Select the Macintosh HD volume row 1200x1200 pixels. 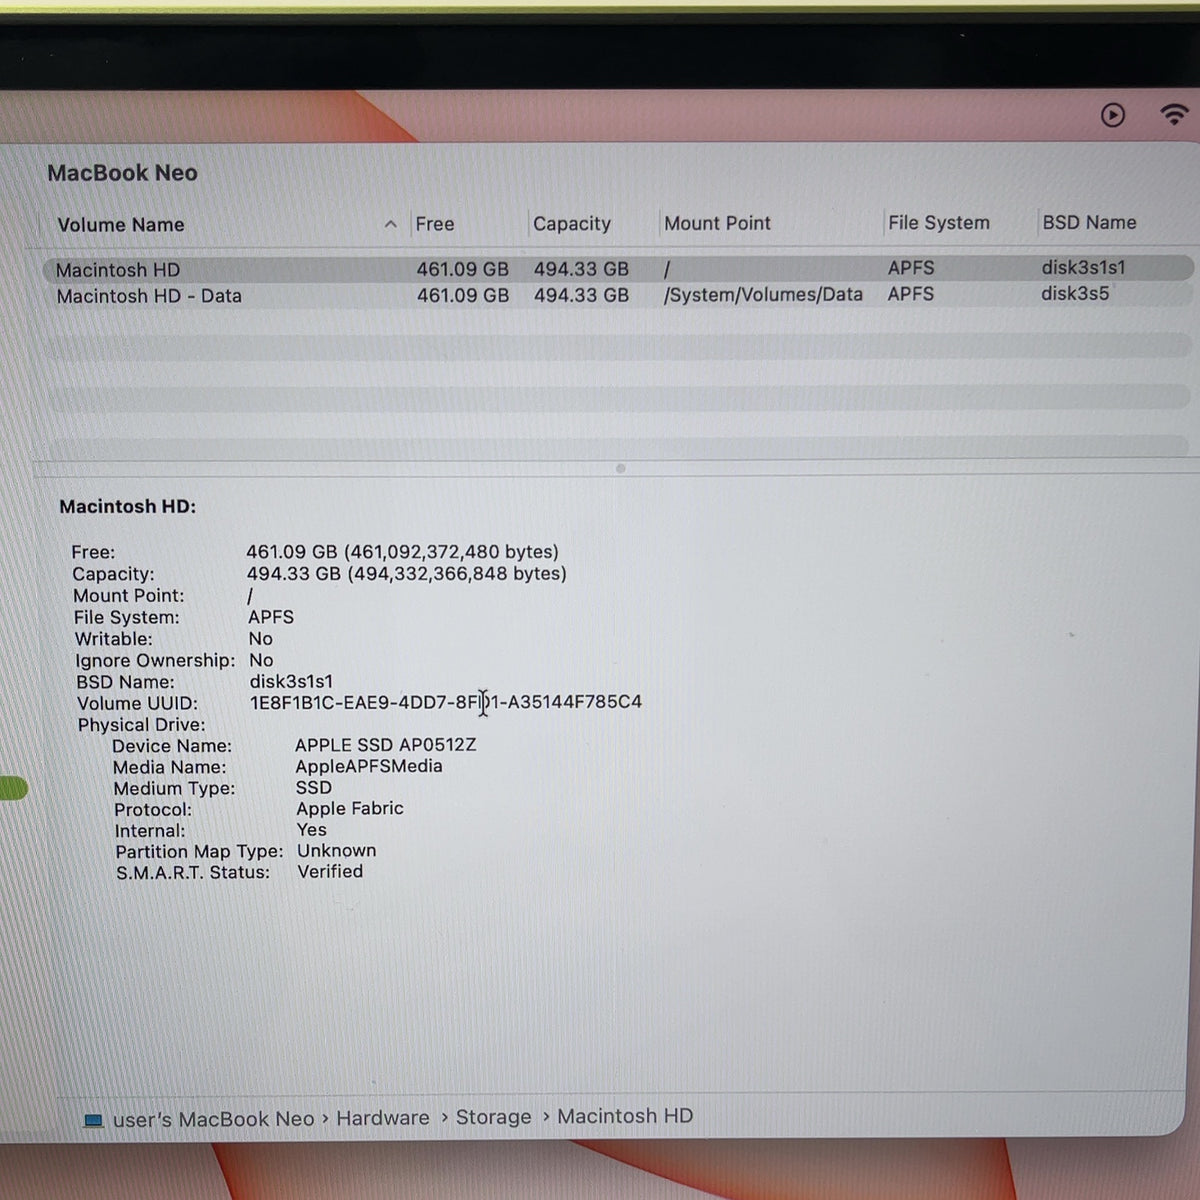click(x=618, y=269)
